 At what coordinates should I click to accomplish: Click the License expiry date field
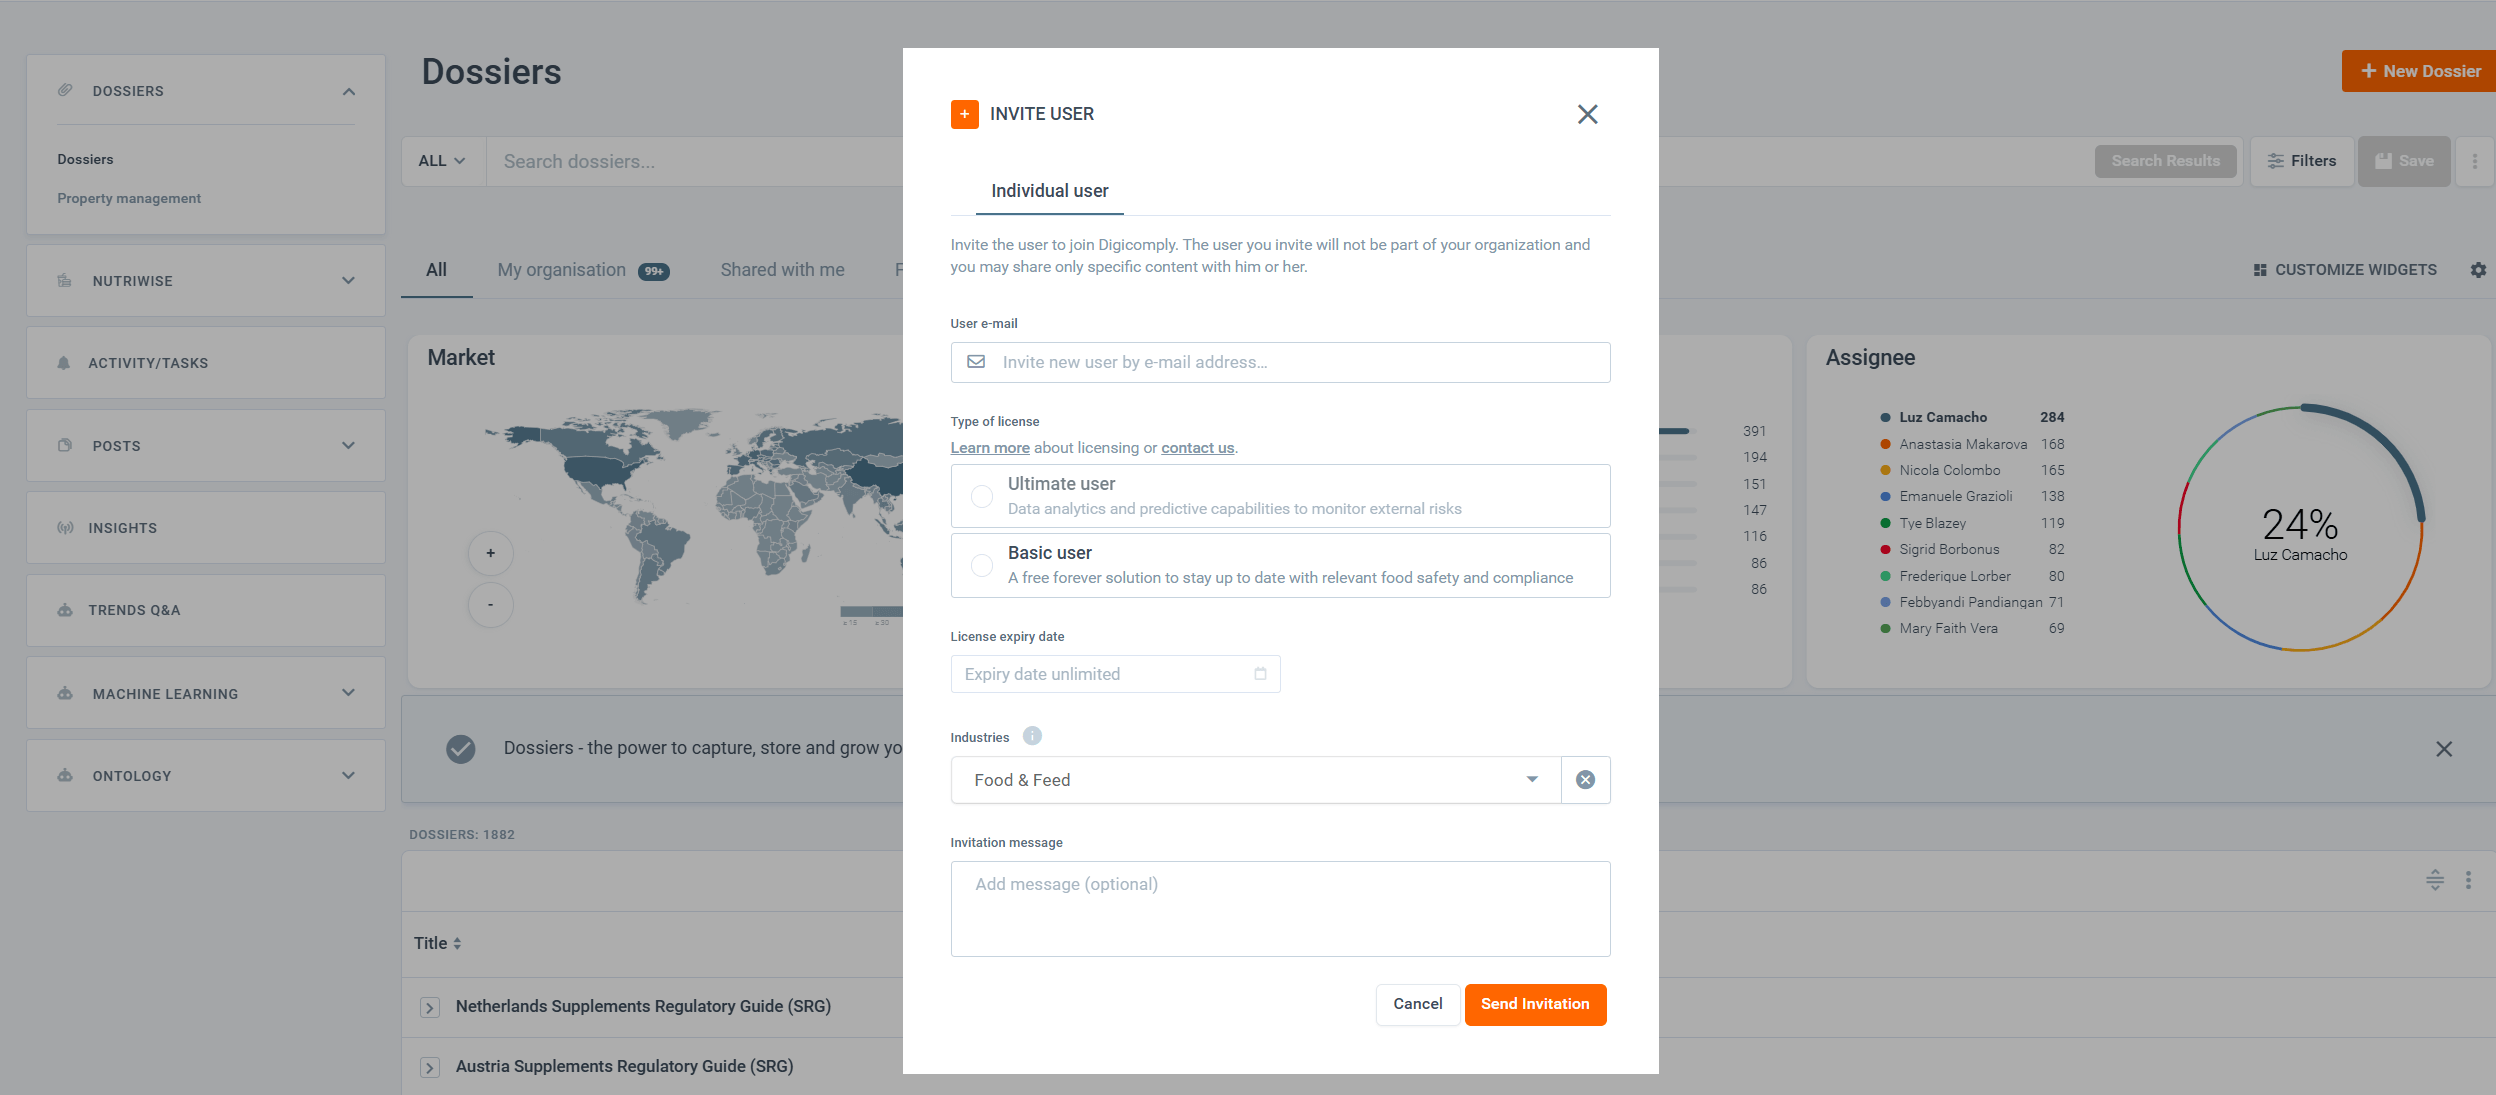pos(1115,674)
